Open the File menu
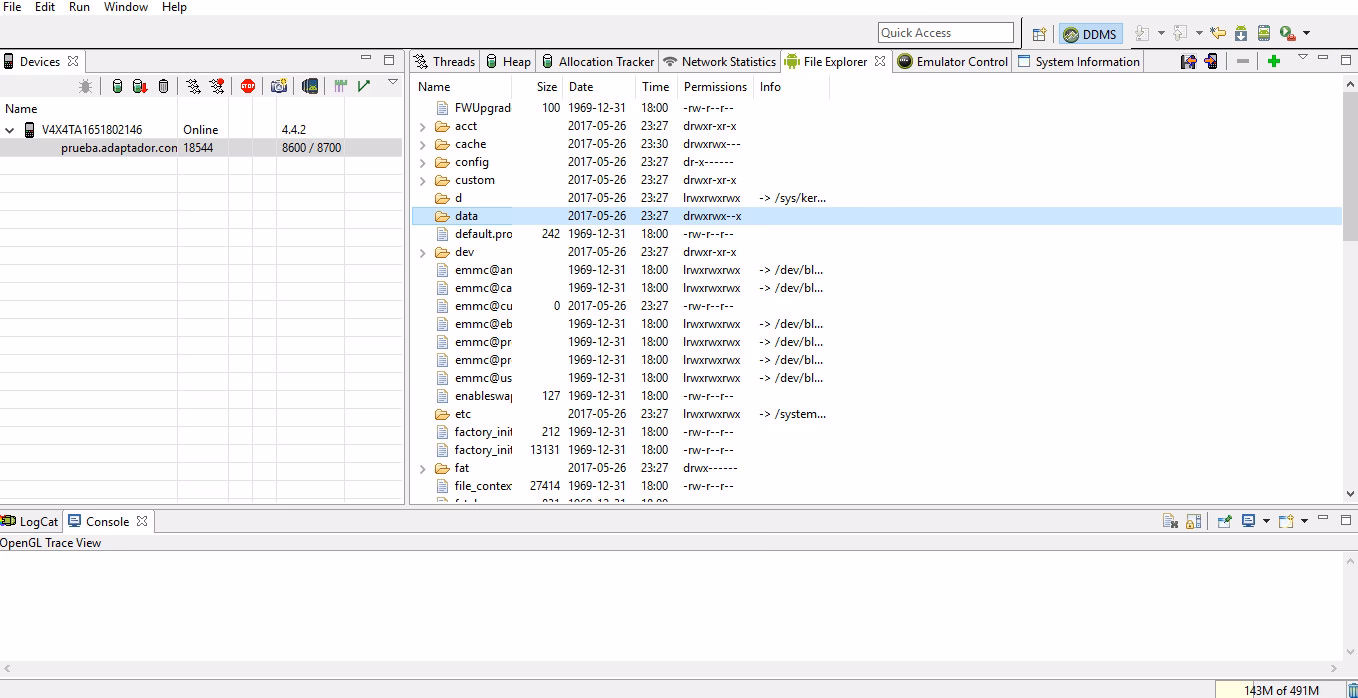This screenshot has width=1358, height=698. tap(12, 7)
